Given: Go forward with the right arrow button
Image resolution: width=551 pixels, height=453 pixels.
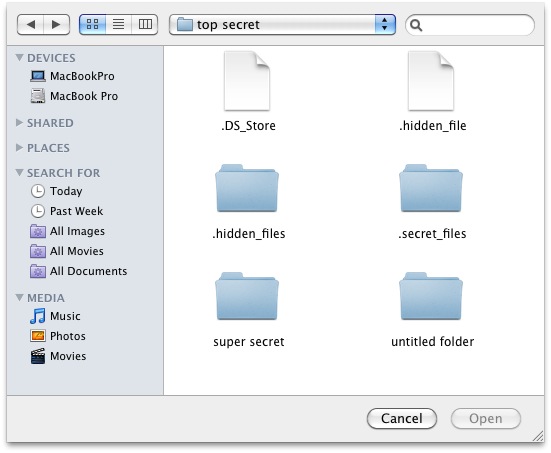Looking at the screenshot, I should [56, 25].
